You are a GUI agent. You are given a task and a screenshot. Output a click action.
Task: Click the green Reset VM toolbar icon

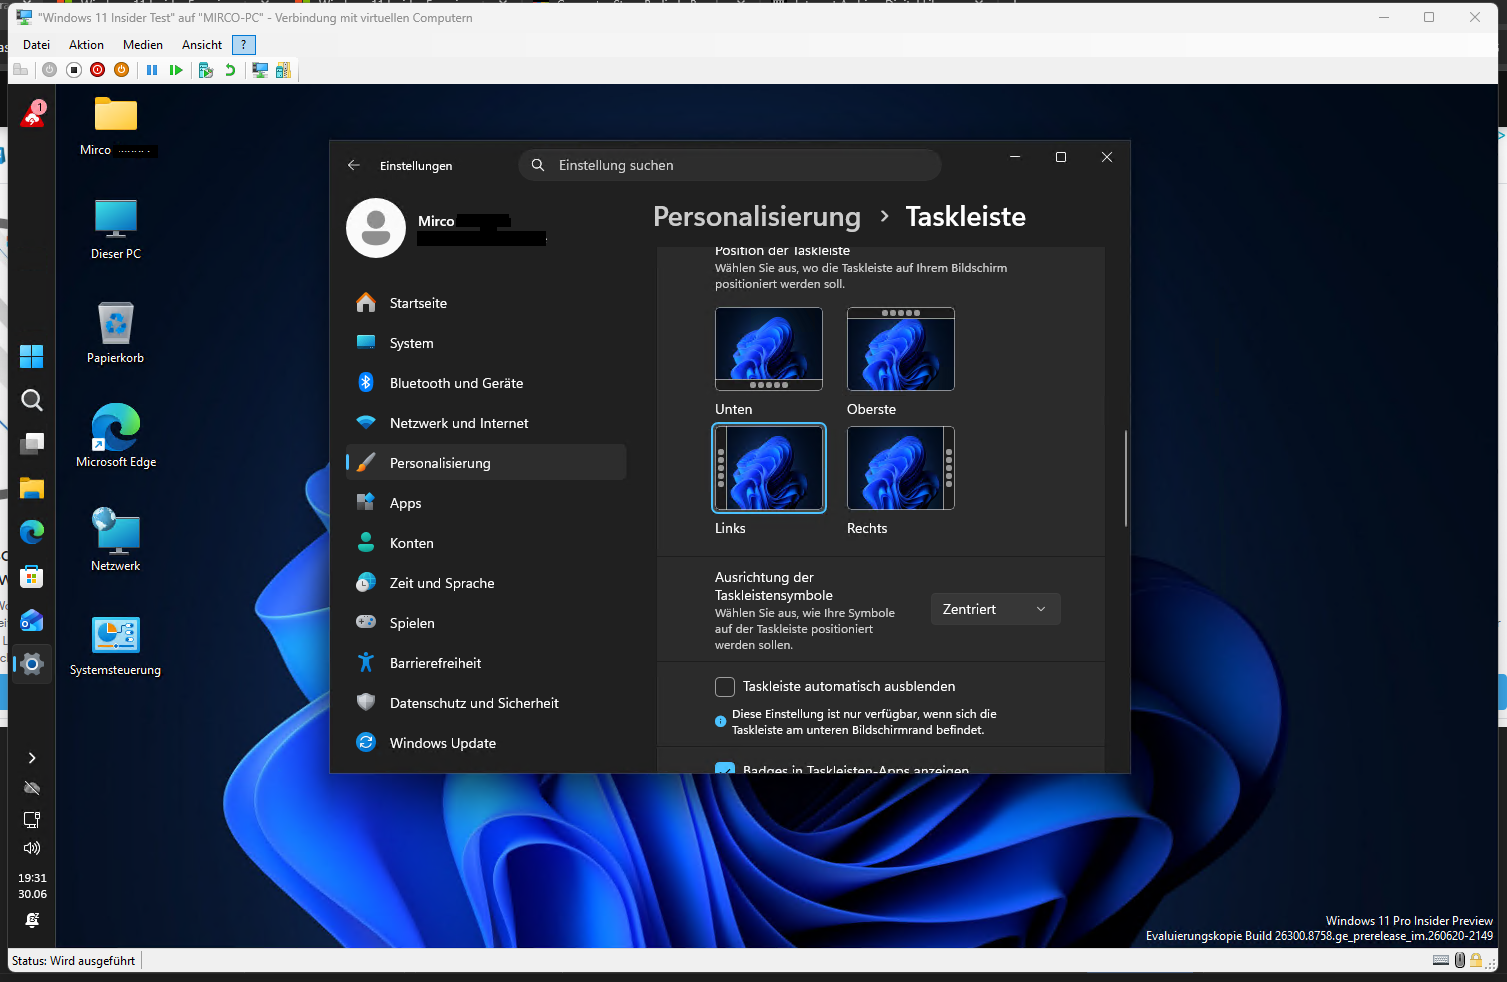176,70
